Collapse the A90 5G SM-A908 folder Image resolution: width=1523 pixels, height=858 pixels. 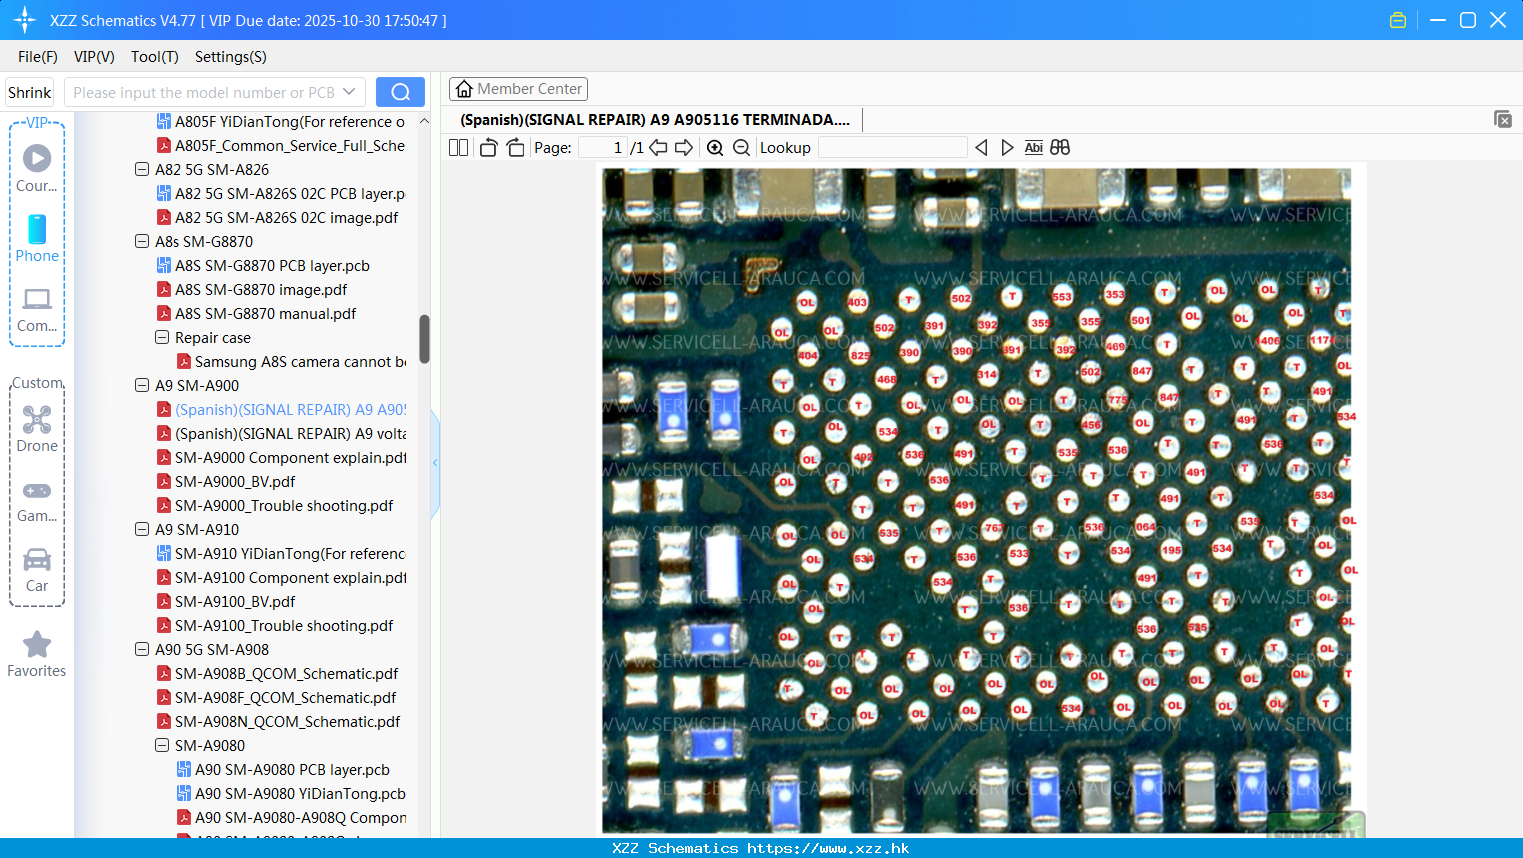point(142,650)
